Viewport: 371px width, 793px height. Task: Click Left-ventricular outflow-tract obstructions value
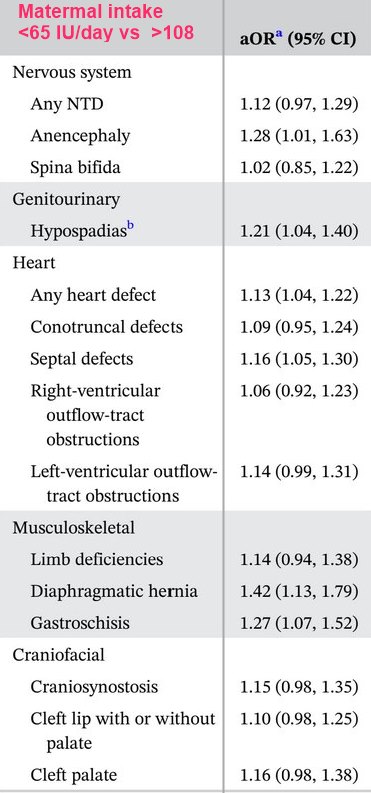point(299,471)
